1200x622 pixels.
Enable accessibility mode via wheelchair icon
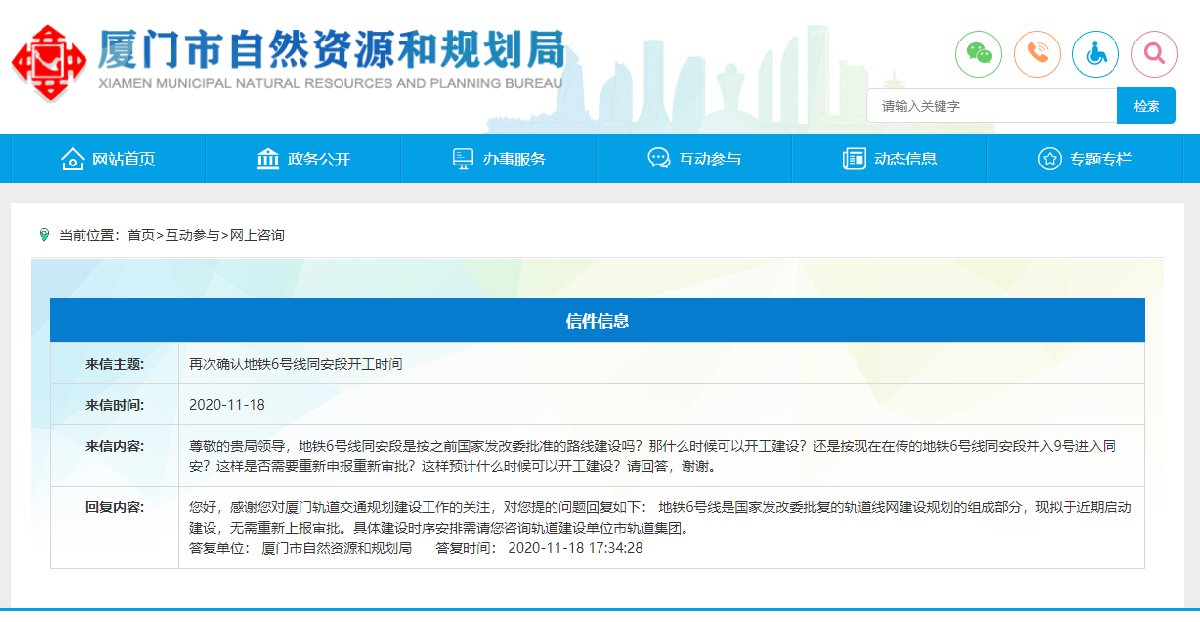point(1095,54)
